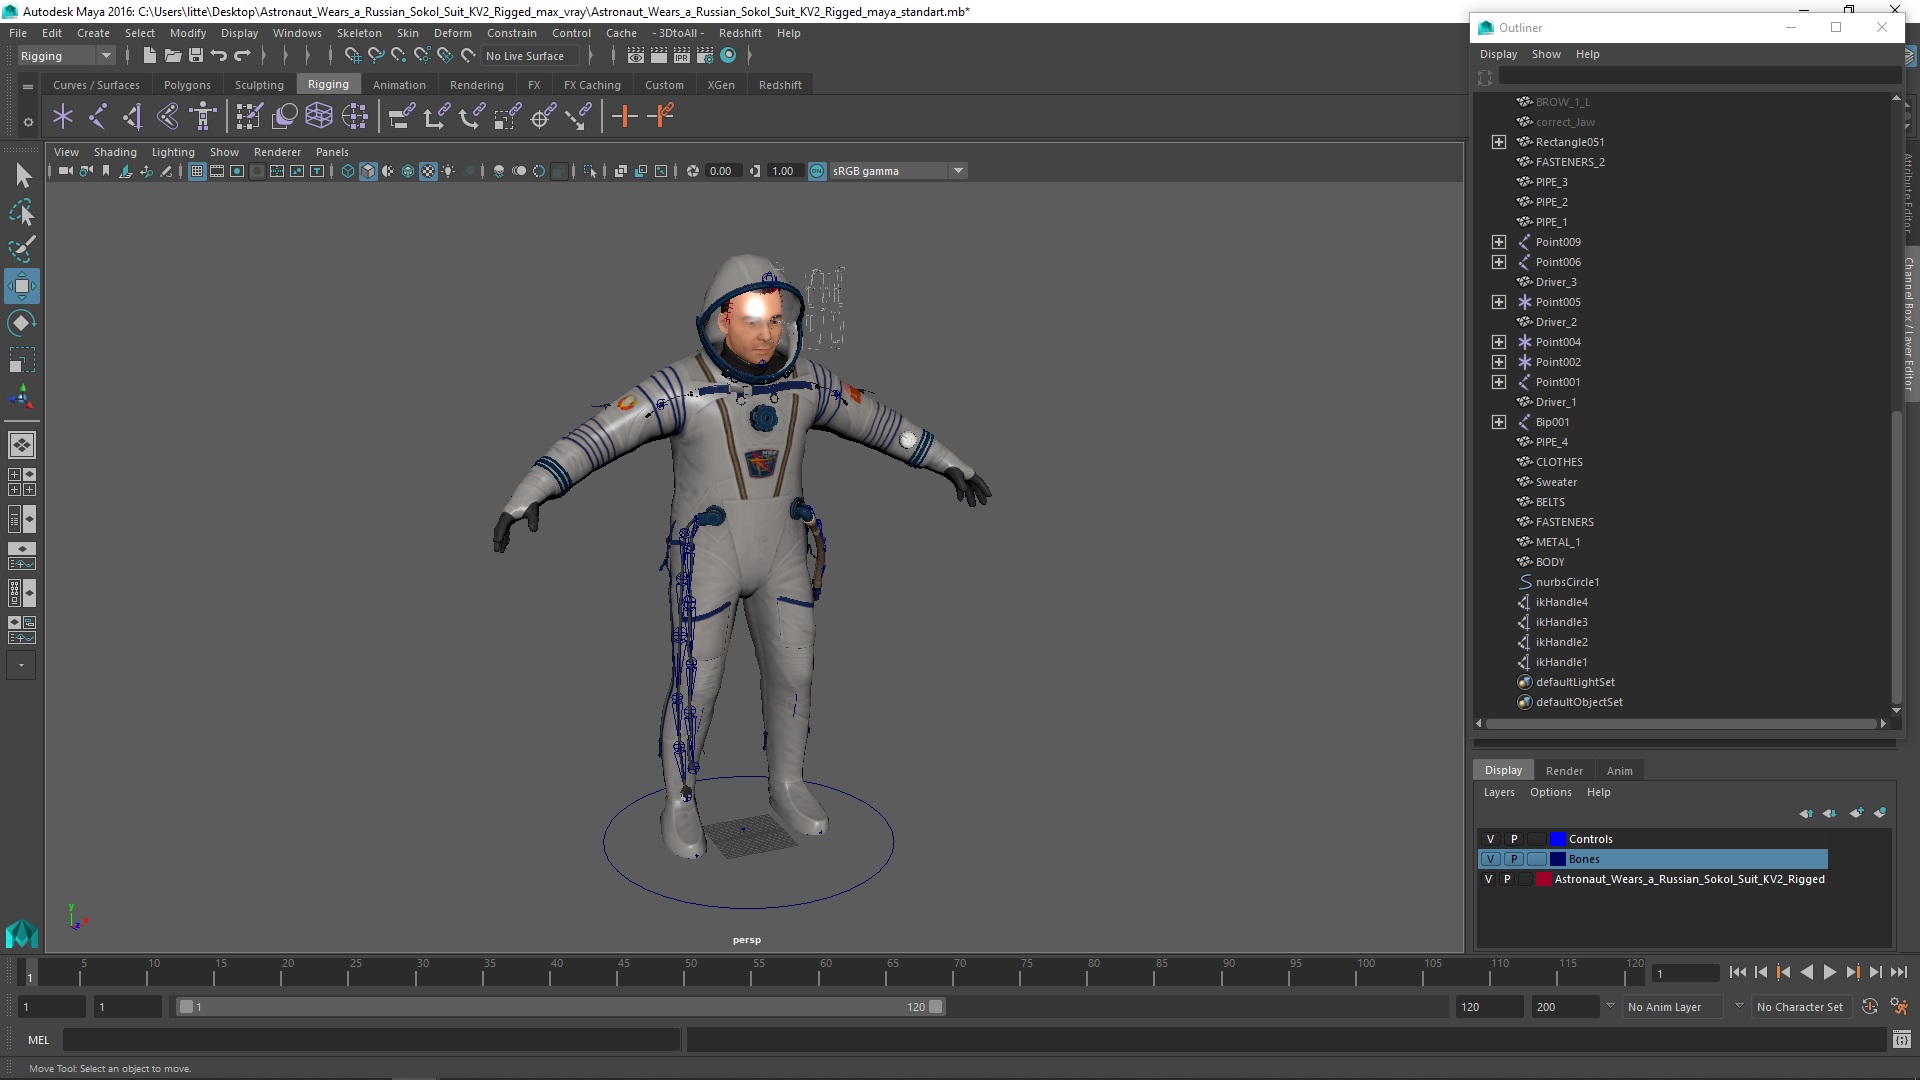Select the Lasso tool
The height and width of the screenshot is (1080, 1920).
[22, 212]
